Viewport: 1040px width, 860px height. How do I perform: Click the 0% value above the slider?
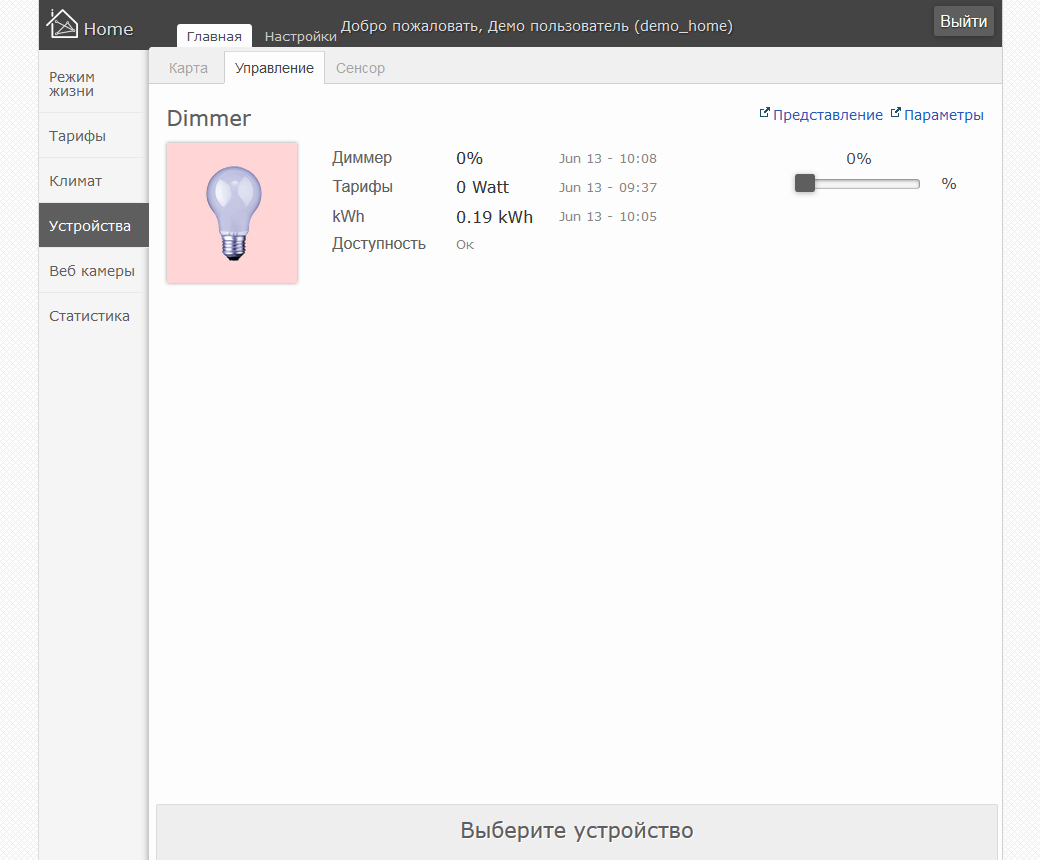pos(858,158)
